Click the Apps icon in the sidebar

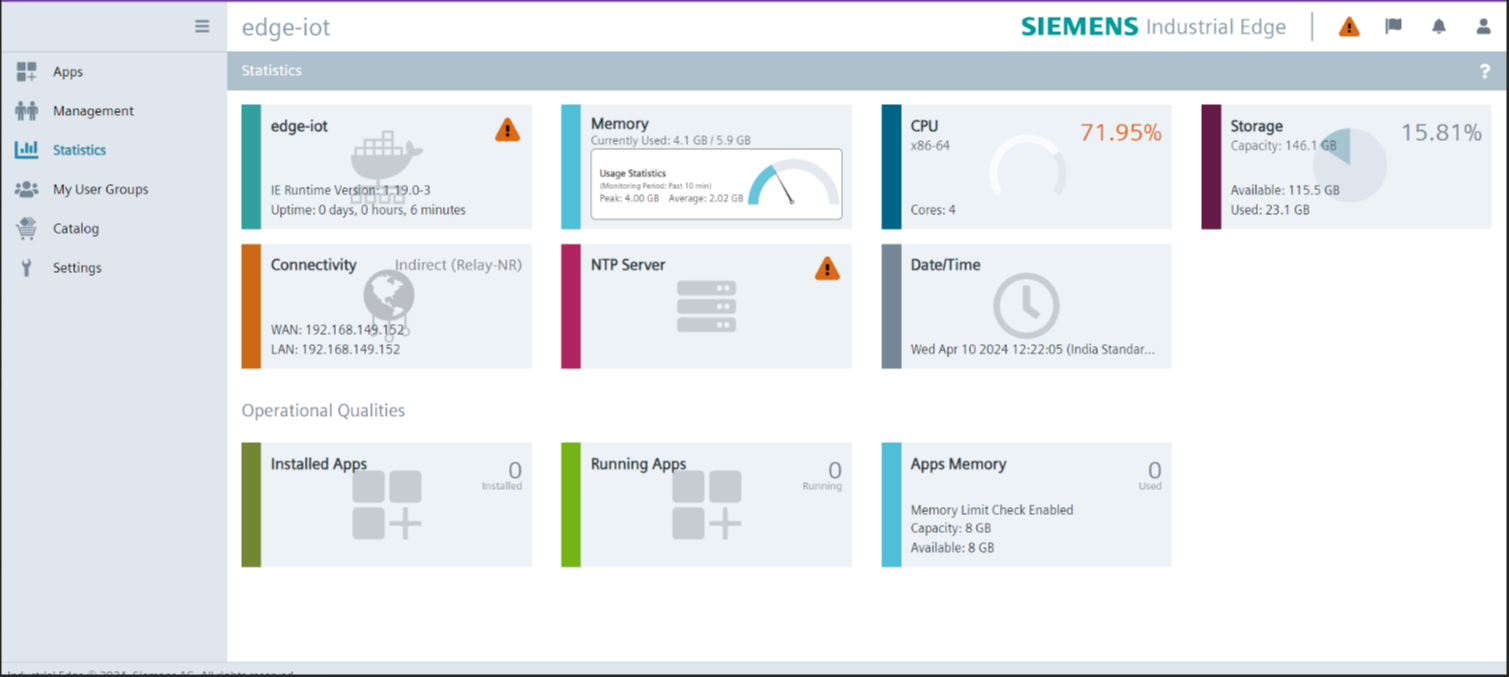[x=25, y=71]
